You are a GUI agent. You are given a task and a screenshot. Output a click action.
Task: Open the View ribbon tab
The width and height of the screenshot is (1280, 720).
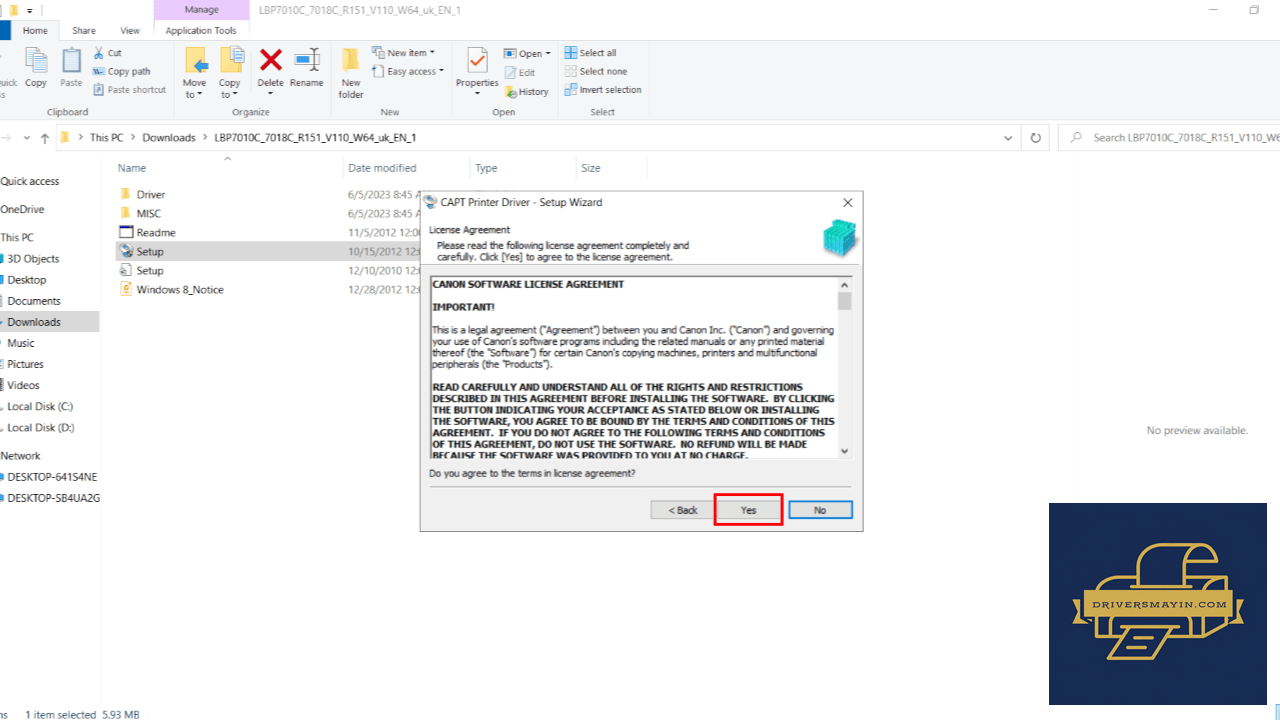(130, 31)
